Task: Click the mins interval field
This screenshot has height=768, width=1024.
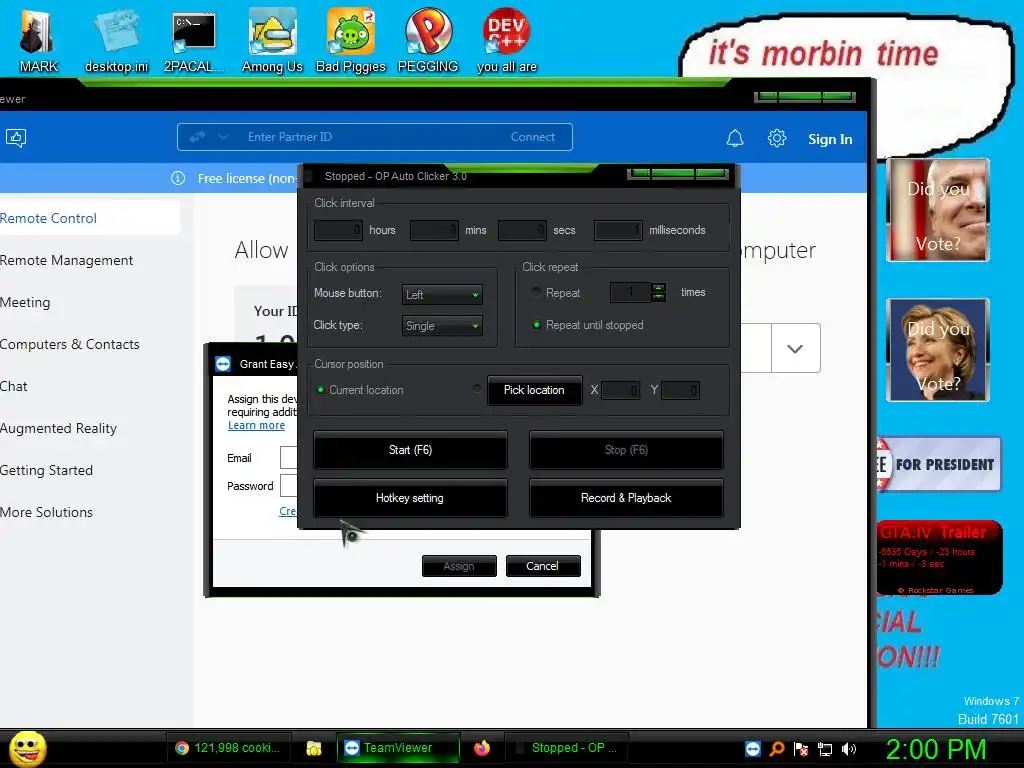Action: click(434, 230)
